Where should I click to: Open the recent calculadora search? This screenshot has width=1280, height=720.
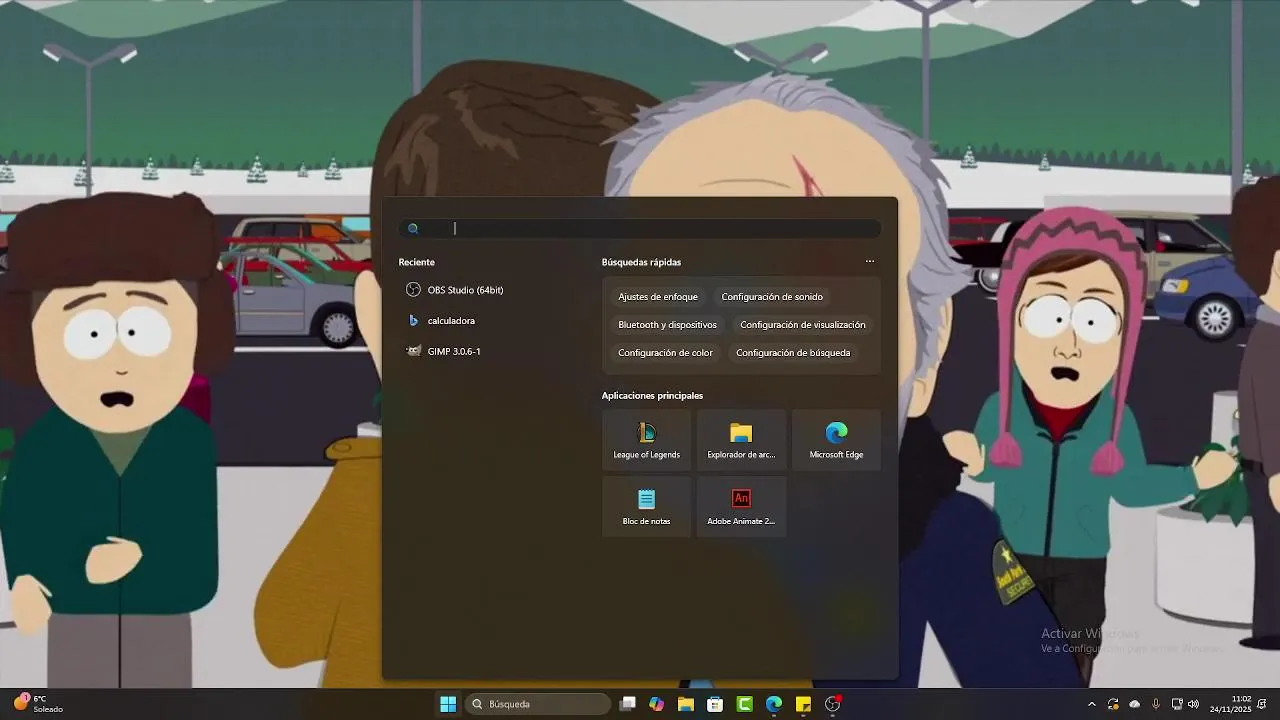(x=442, y=321)
